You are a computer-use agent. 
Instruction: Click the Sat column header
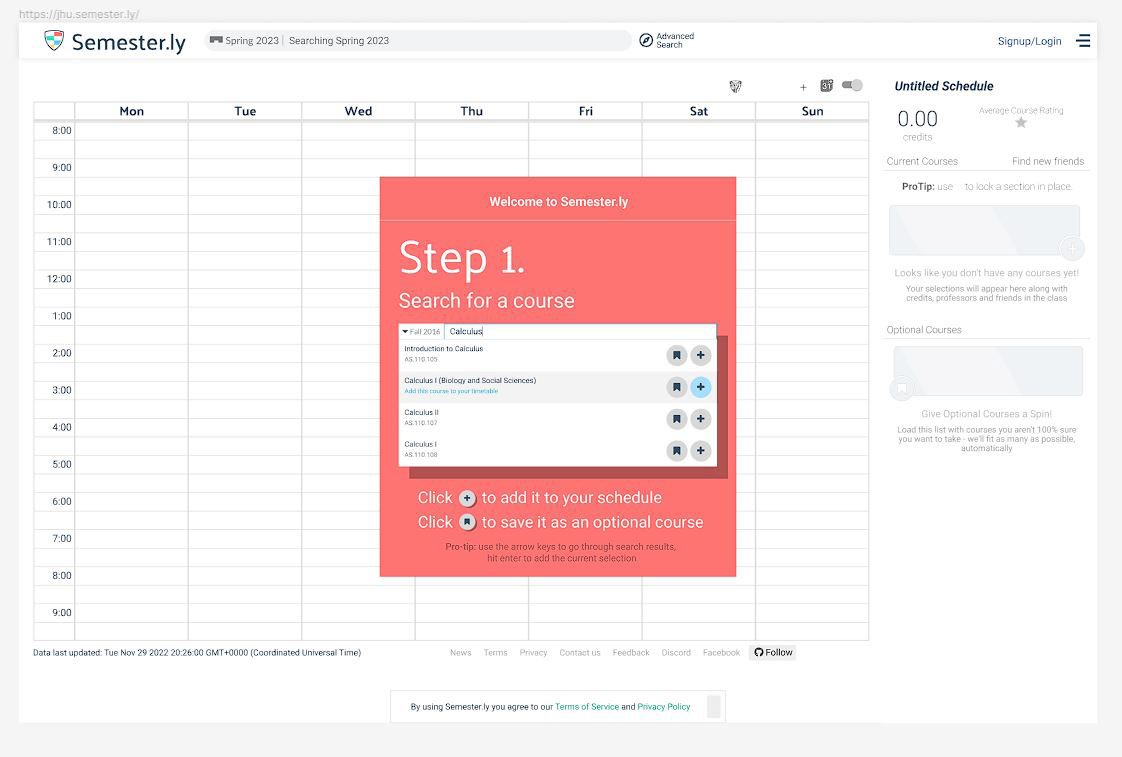pyautogui.click(x=698, y=111)
